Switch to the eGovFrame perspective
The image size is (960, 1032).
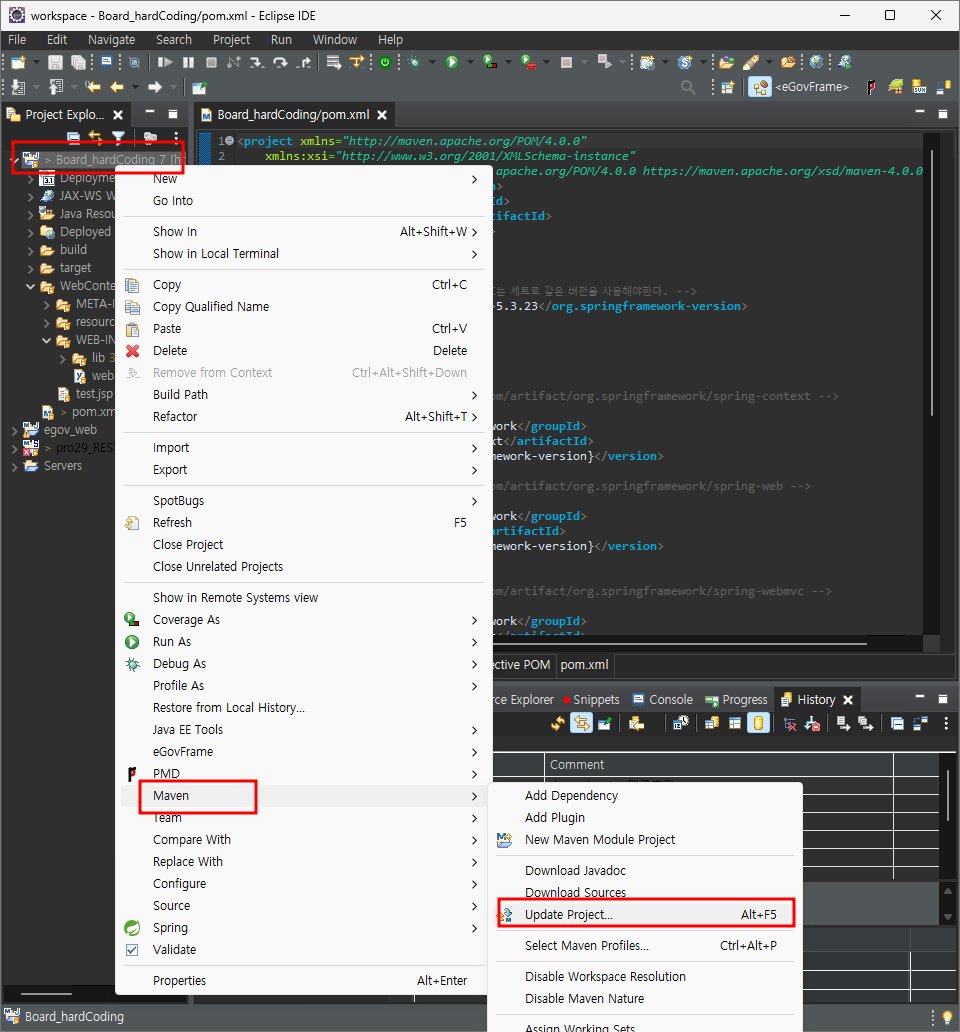click(x=801, y=87)
